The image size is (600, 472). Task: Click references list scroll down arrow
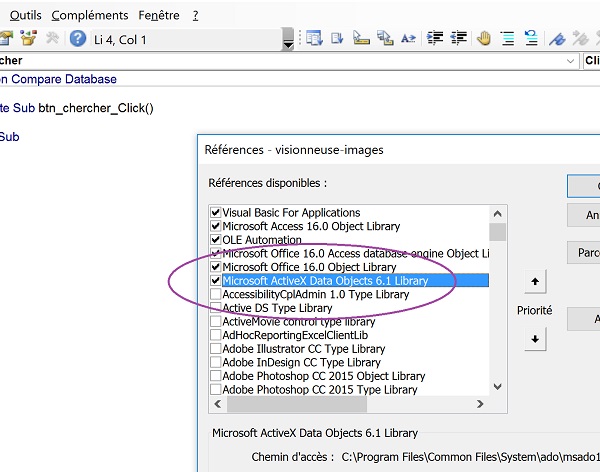coord(497,387)
